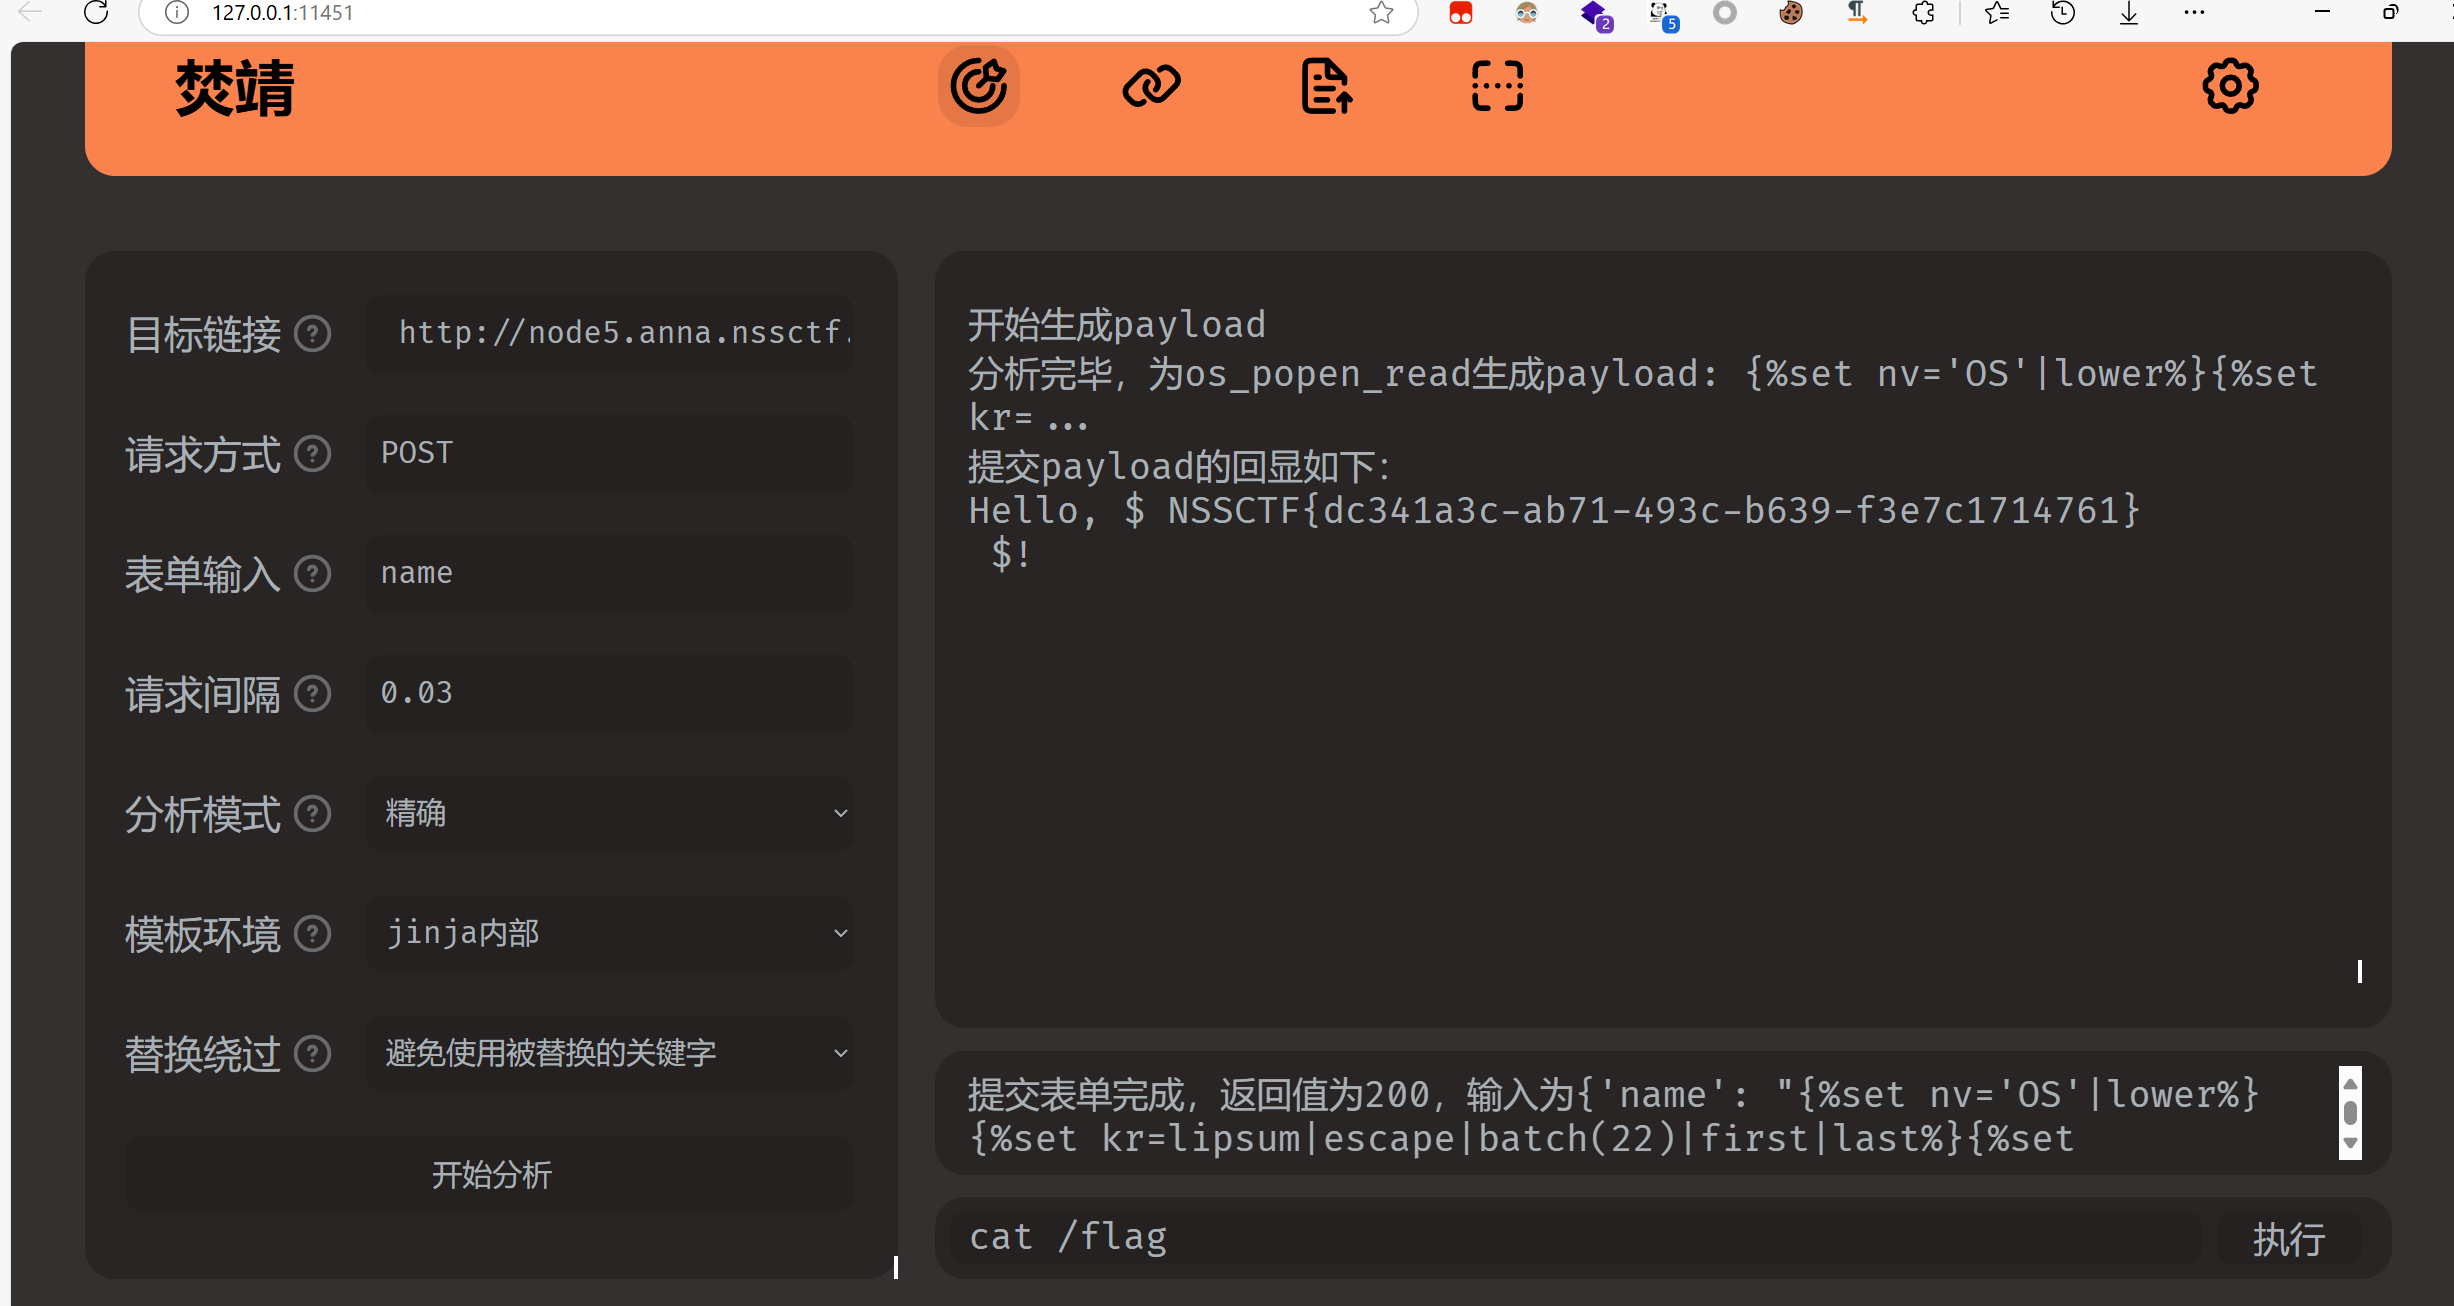This screenshot has width=2454, height=1306.
Task: Open the 模板环境 dropdown showing jinja内部
Action: coord(609,933)
